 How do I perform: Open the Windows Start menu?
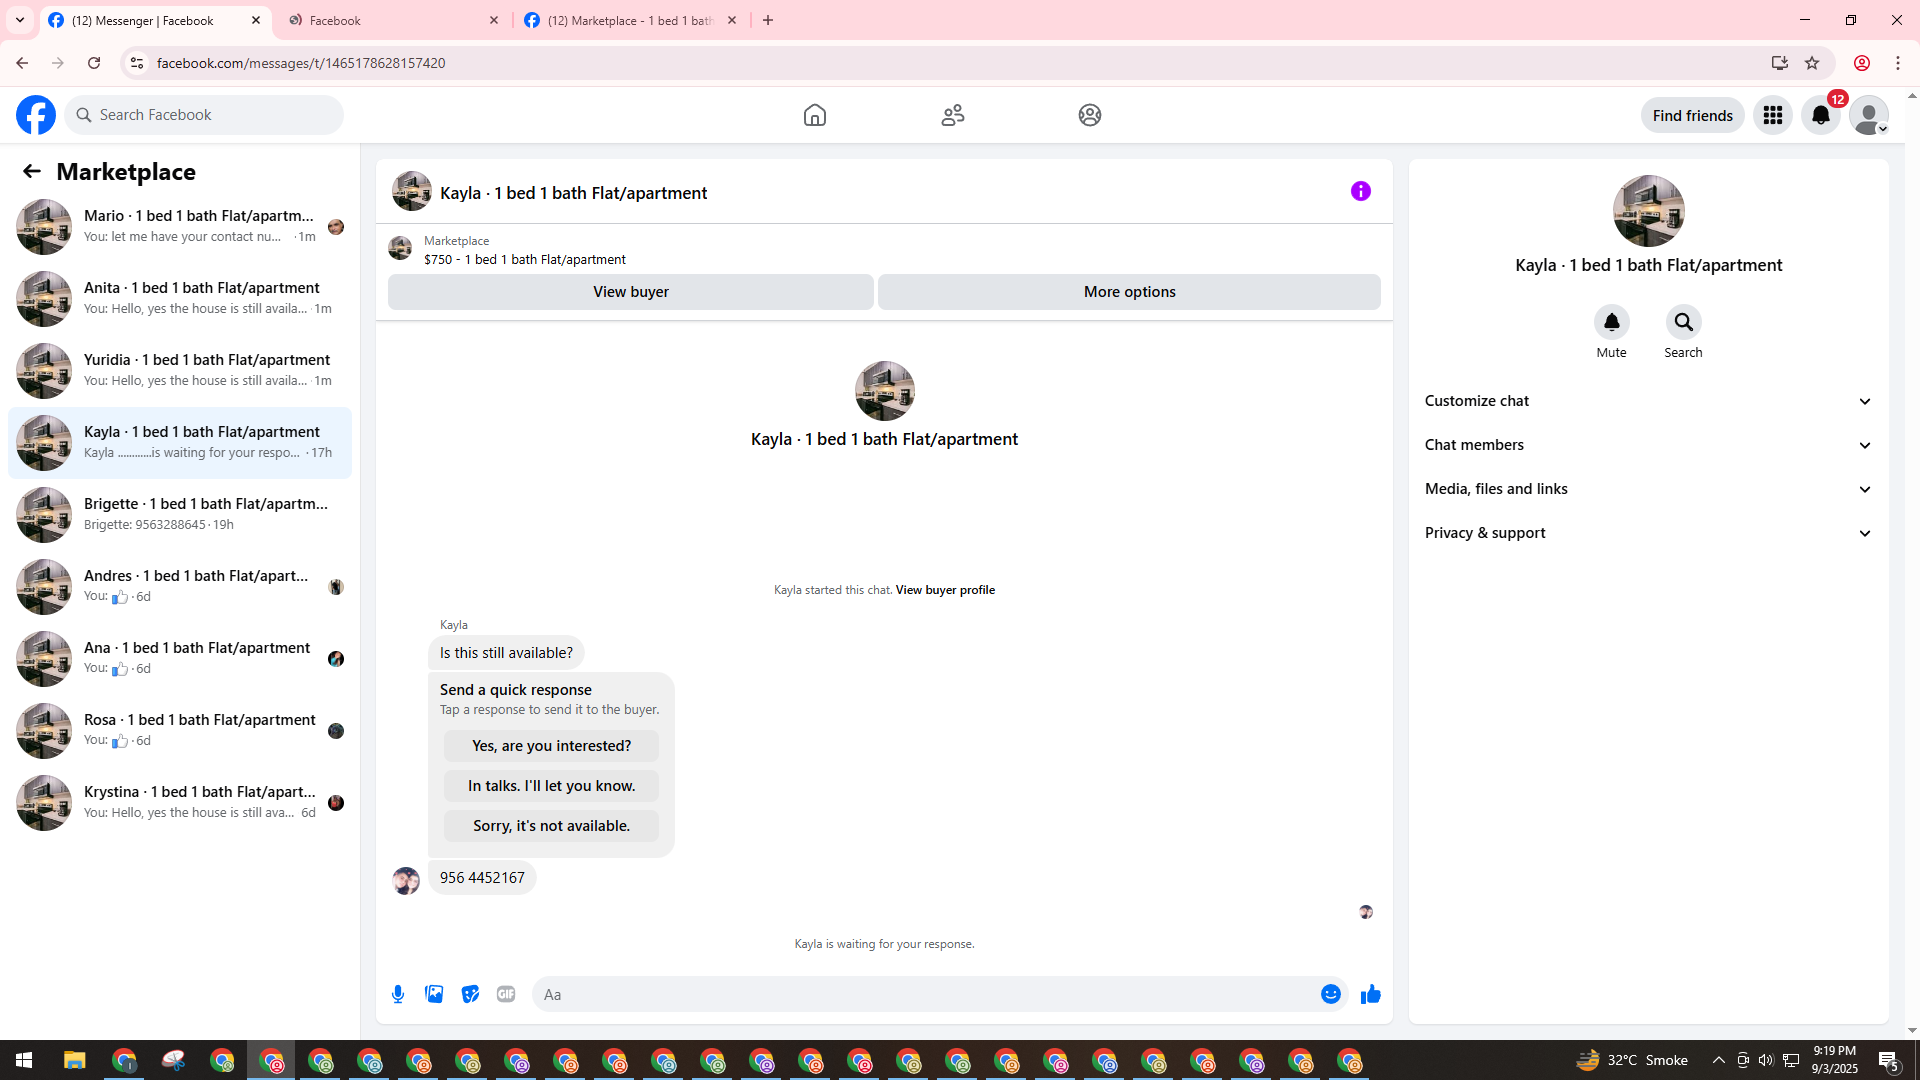coord(24,1060)
